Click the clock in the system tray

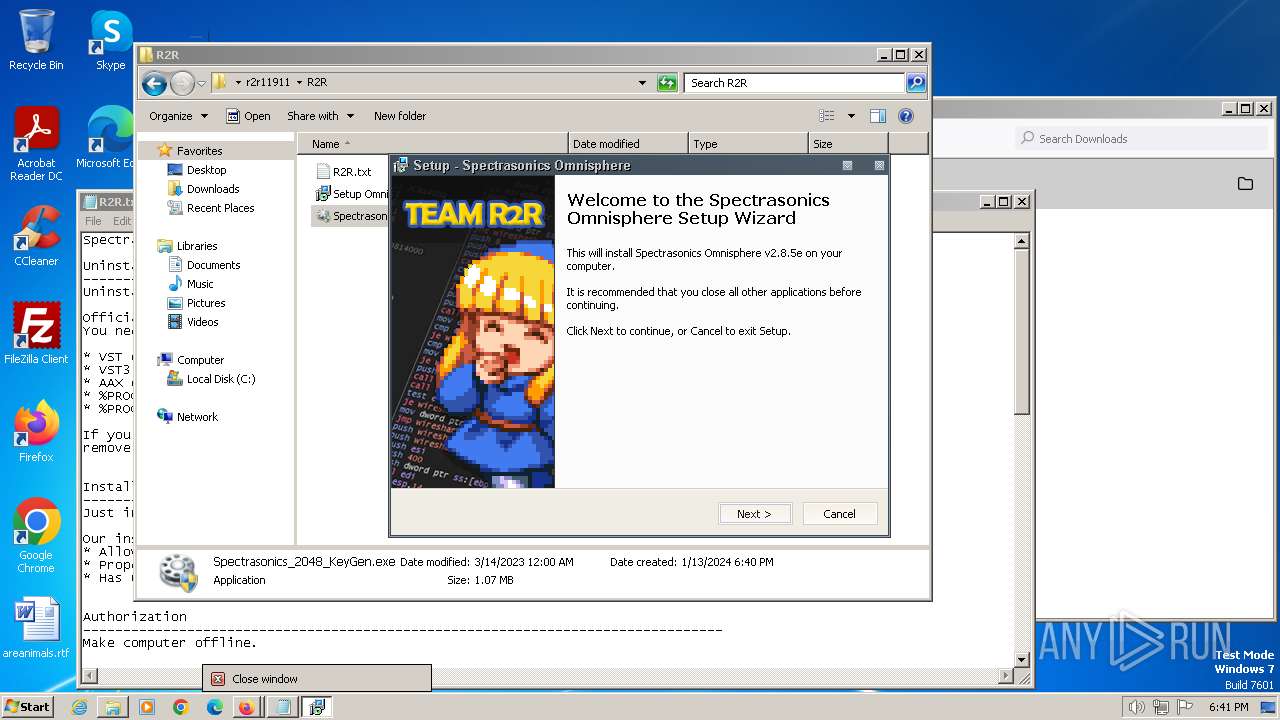1228,707
